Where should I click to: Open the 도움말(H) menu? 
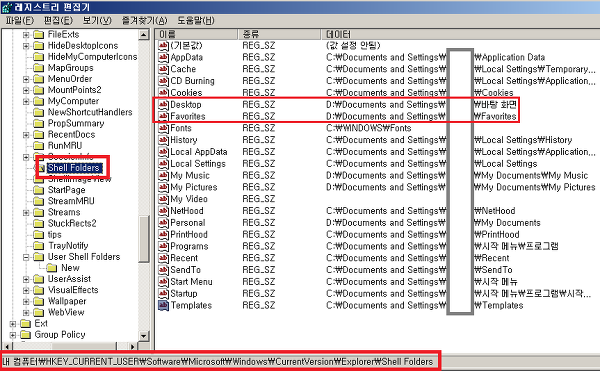pos(196,20)
